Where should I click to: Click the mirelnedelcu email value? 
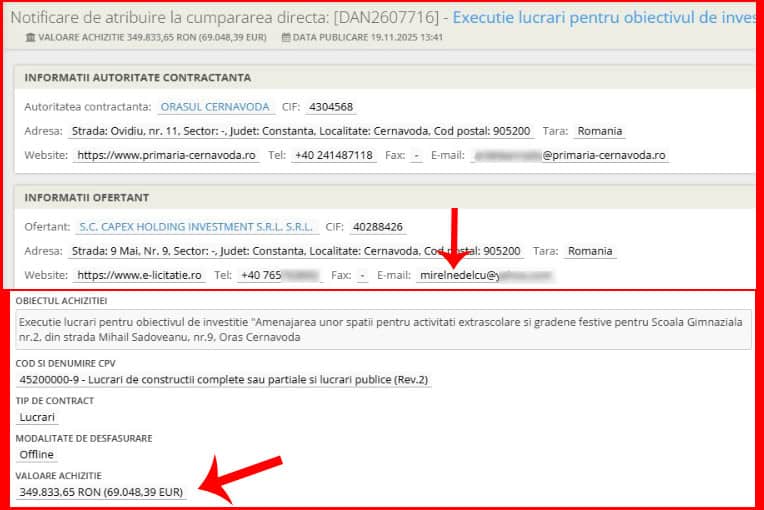click(x=485, y=275)
